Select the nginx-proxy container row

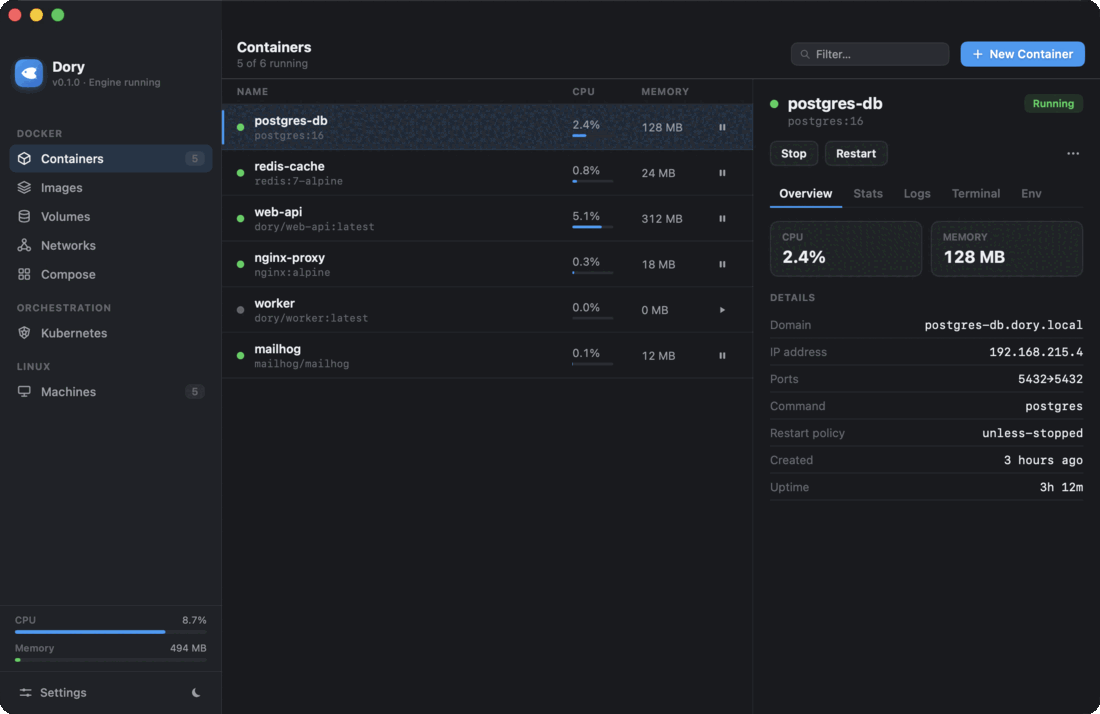tap(488, 264)
